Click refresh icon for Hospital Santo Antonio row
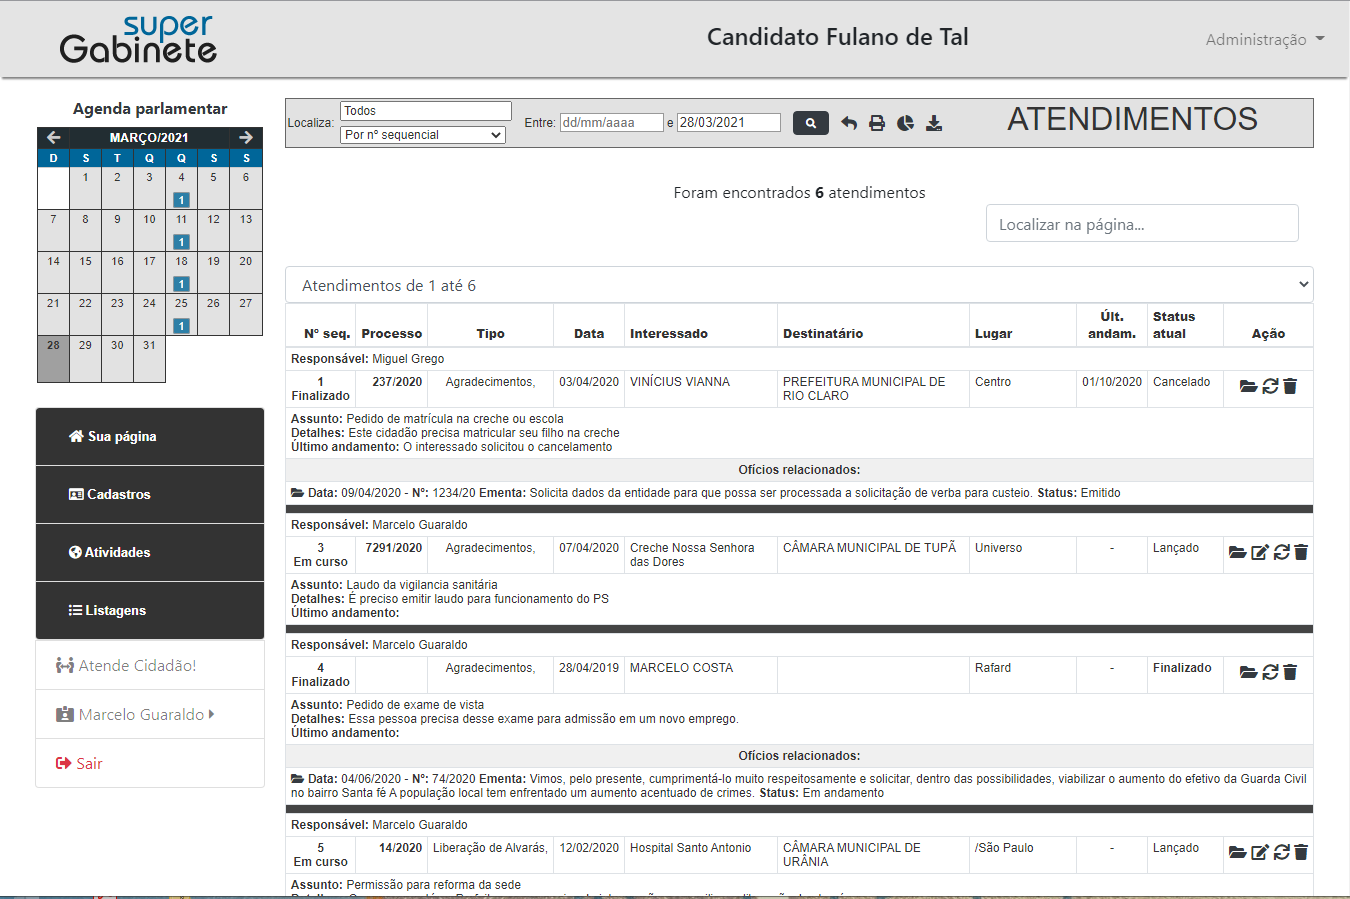This screenshot has height=899, width=1350. click(1281, 852)
